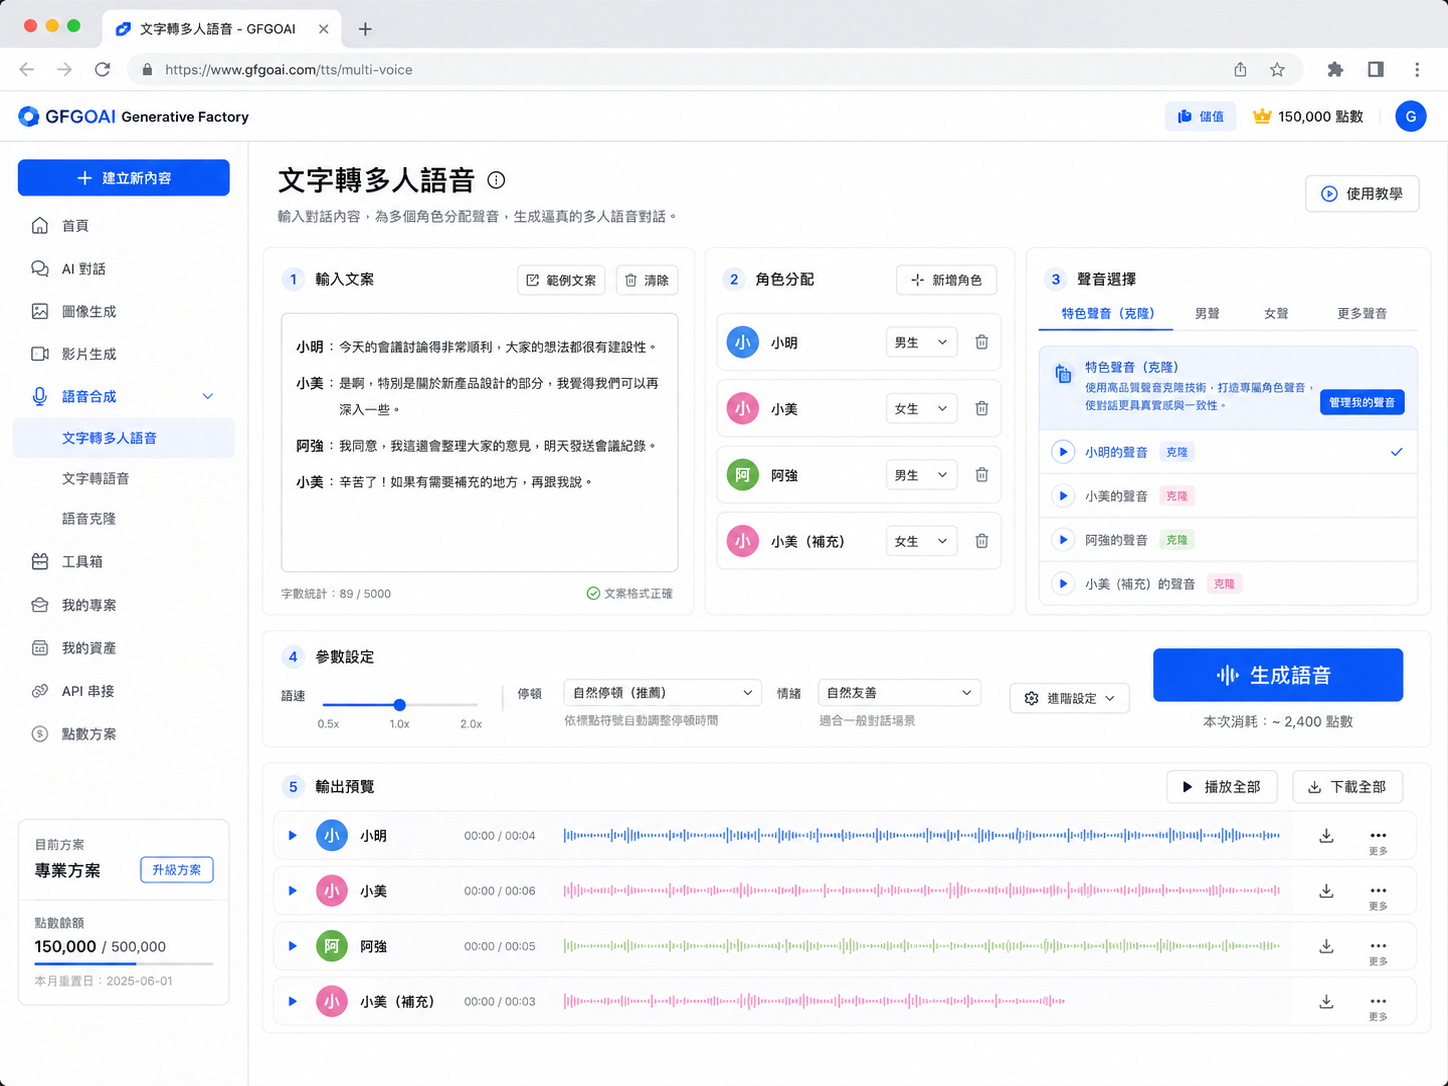Adjust the 語速 speed slider handle
The image size is (1448, 1086).
(x=400, y=704)
